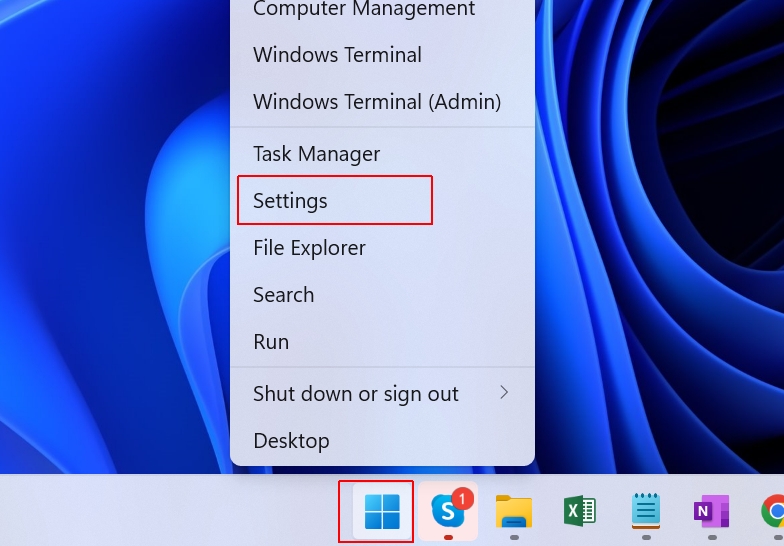Expand Shut down or sign out submenu
784x546 pixels.
tap(382, 394)
